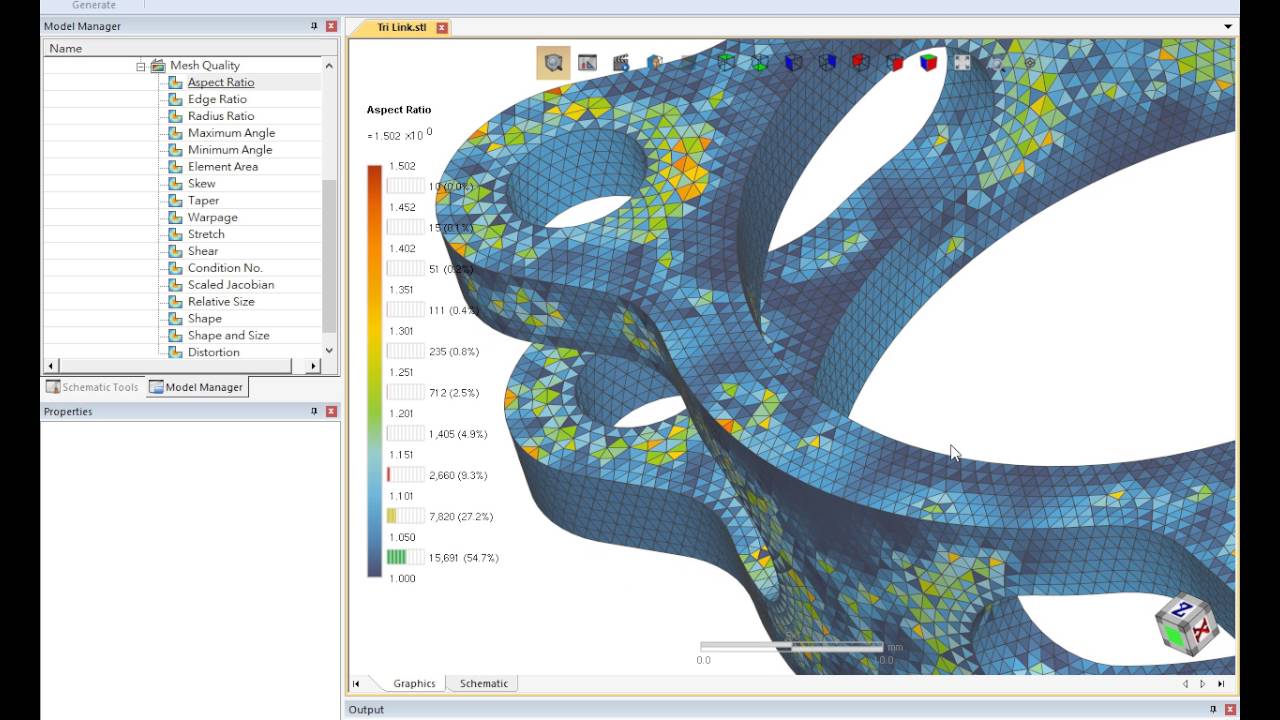The width and height of the screenshot is (1280, 720).
Task: Switch to the Schematic Tools tab
Action: (92, 387)
